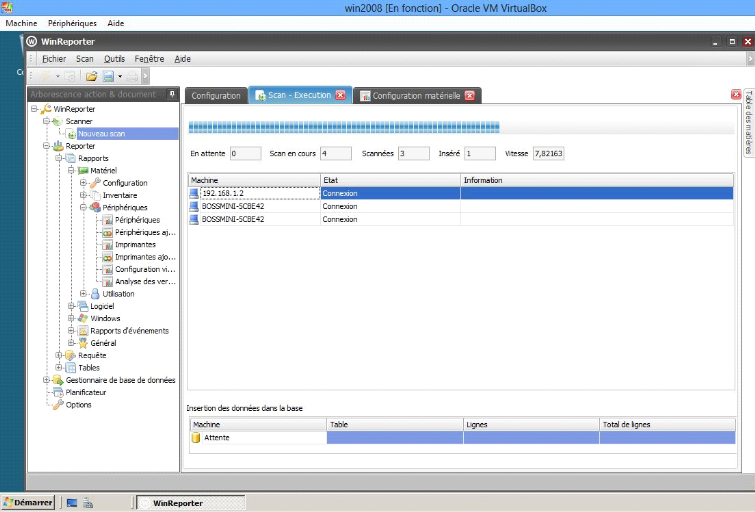755x512 pixels.
Task: Click the Scan en cours value field
Action: tap(336, 154)
